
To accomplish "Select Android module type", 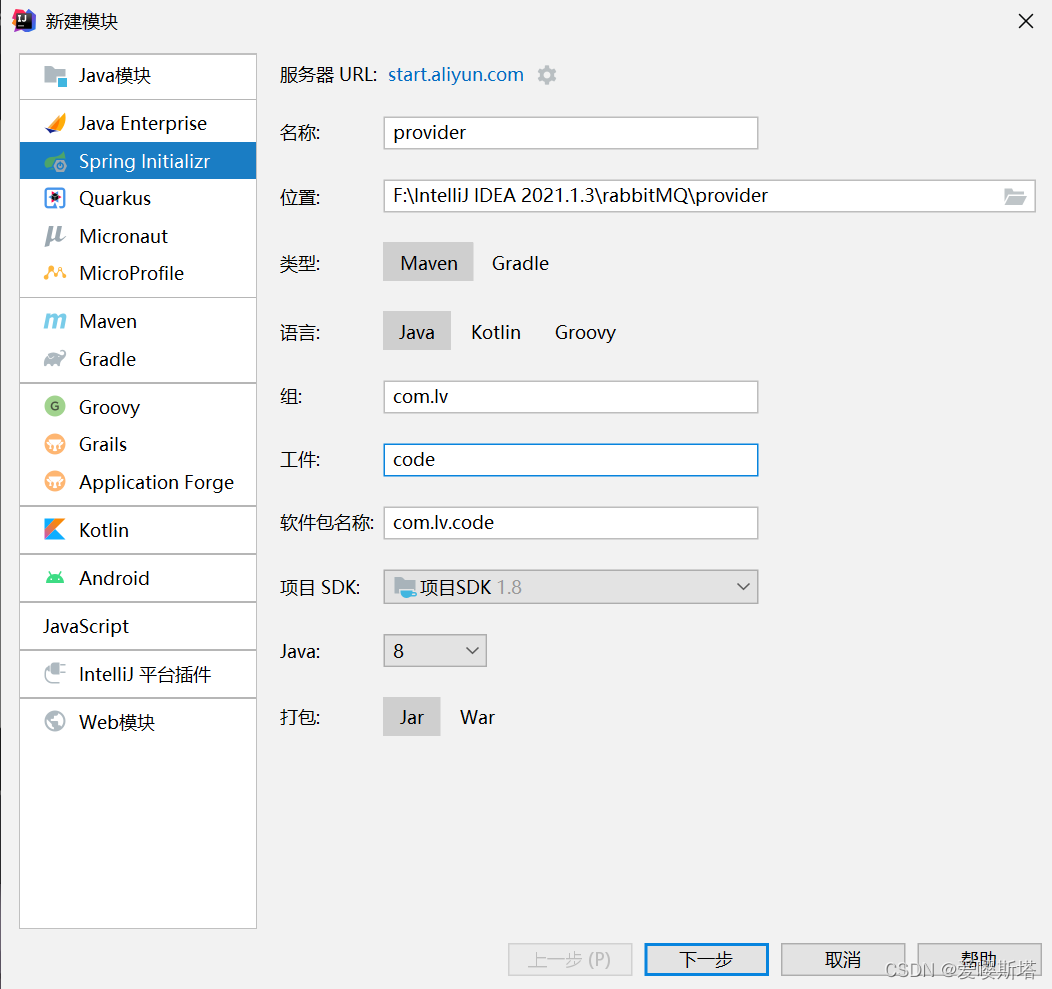I will coord(138,578).
